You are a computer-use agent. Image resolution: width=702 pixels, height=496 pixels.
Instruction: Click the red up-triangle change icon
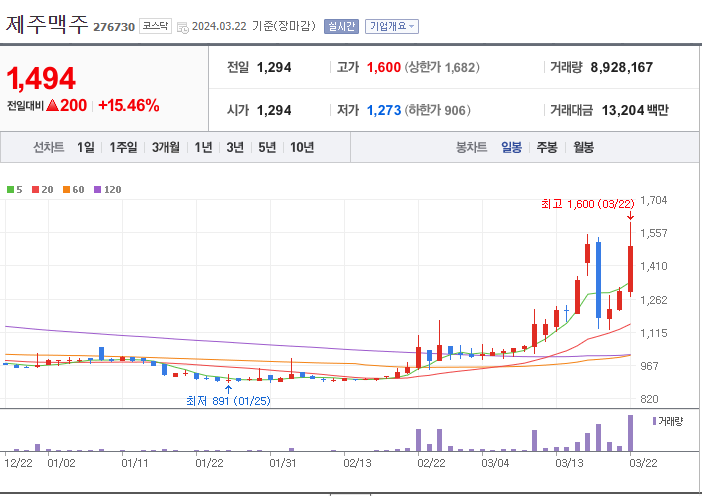pos(52,106)
